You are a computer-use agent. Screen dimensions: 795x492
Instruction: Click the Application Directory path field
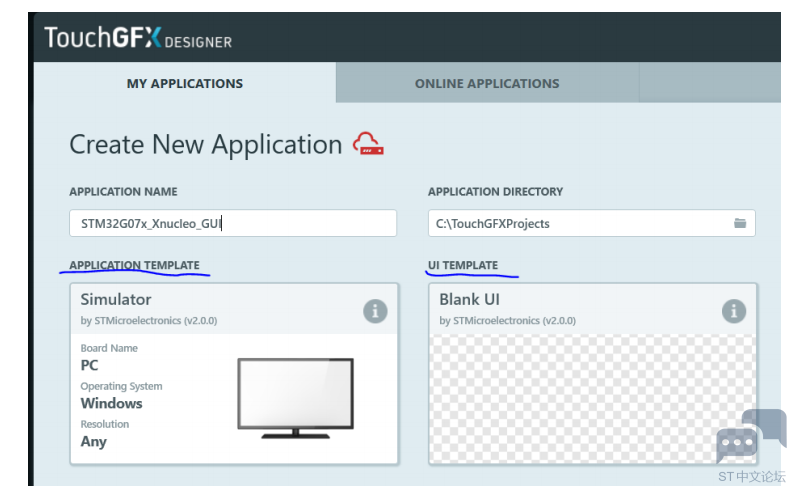[x=592, y=223]
